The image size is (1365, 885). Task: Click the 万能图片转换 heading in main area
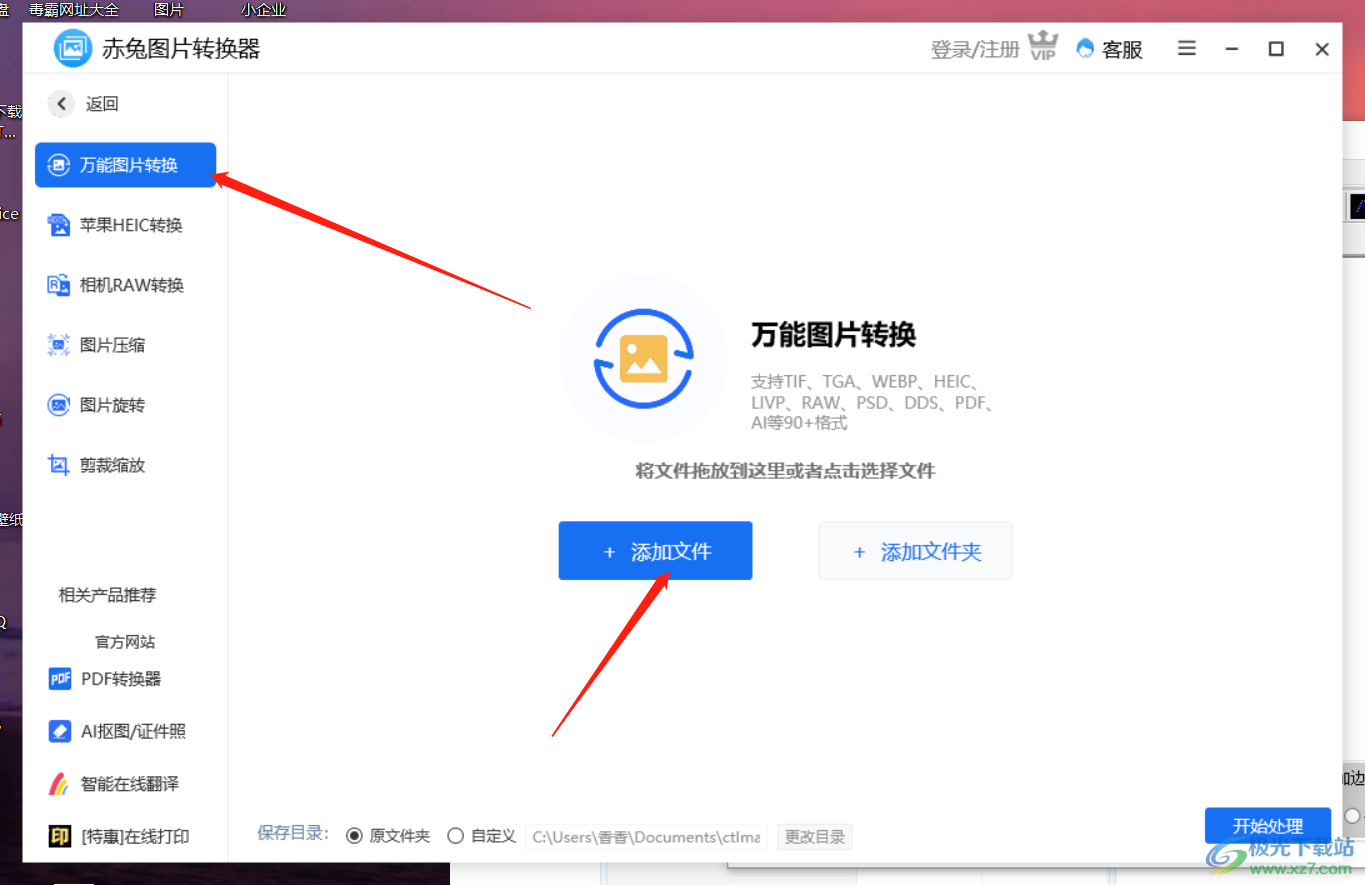(834, 335)
